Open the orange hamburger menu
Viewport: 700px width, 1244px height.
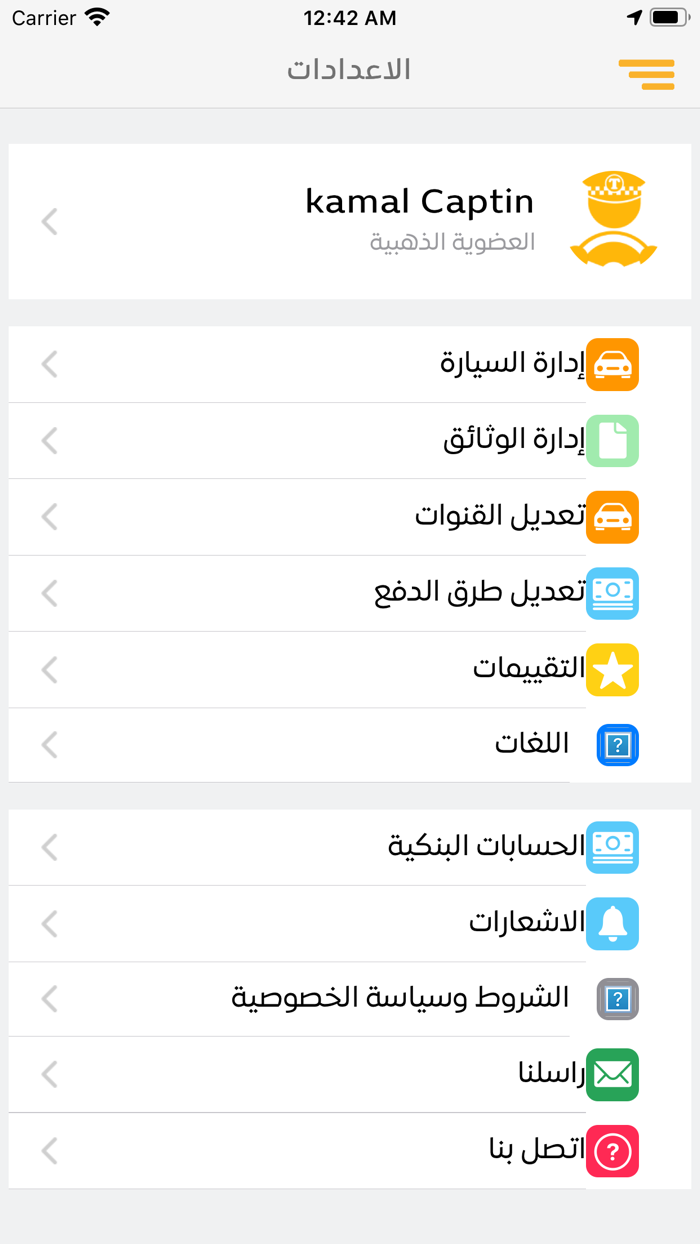point(646,73)
